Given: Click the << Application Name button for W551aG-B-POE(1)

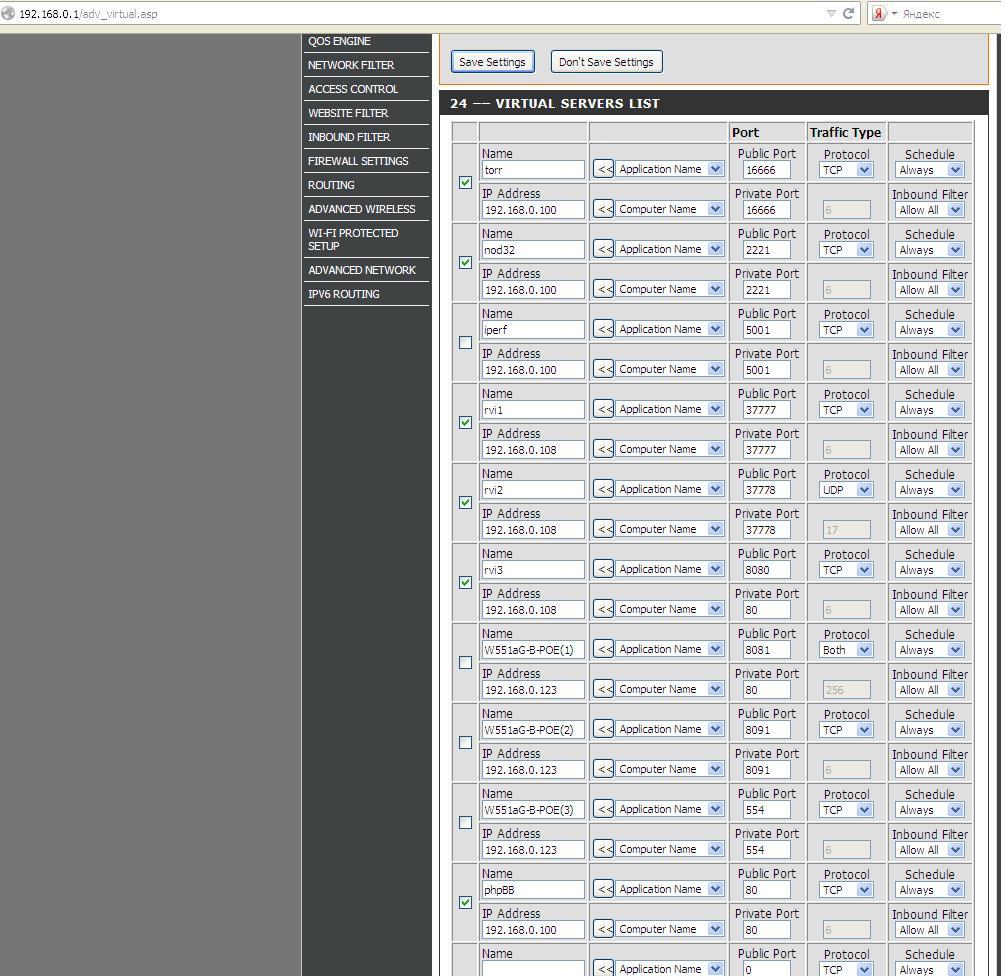Looking at the screenshot, I should [x=604, y=649].
